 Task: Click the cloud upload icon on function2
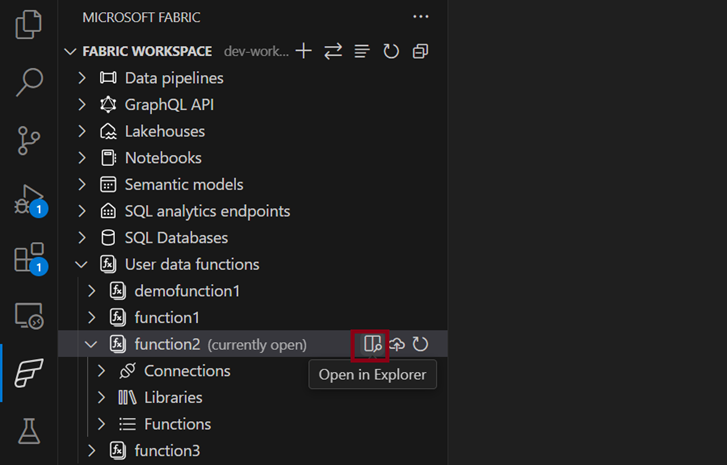click(397, 344)
